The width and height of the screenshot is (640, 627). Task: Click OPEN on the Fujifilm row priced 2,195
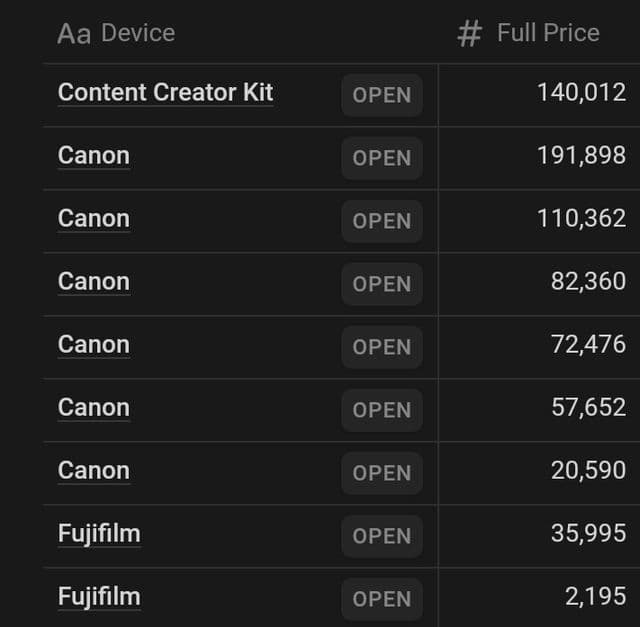click(x=382, y=599)
